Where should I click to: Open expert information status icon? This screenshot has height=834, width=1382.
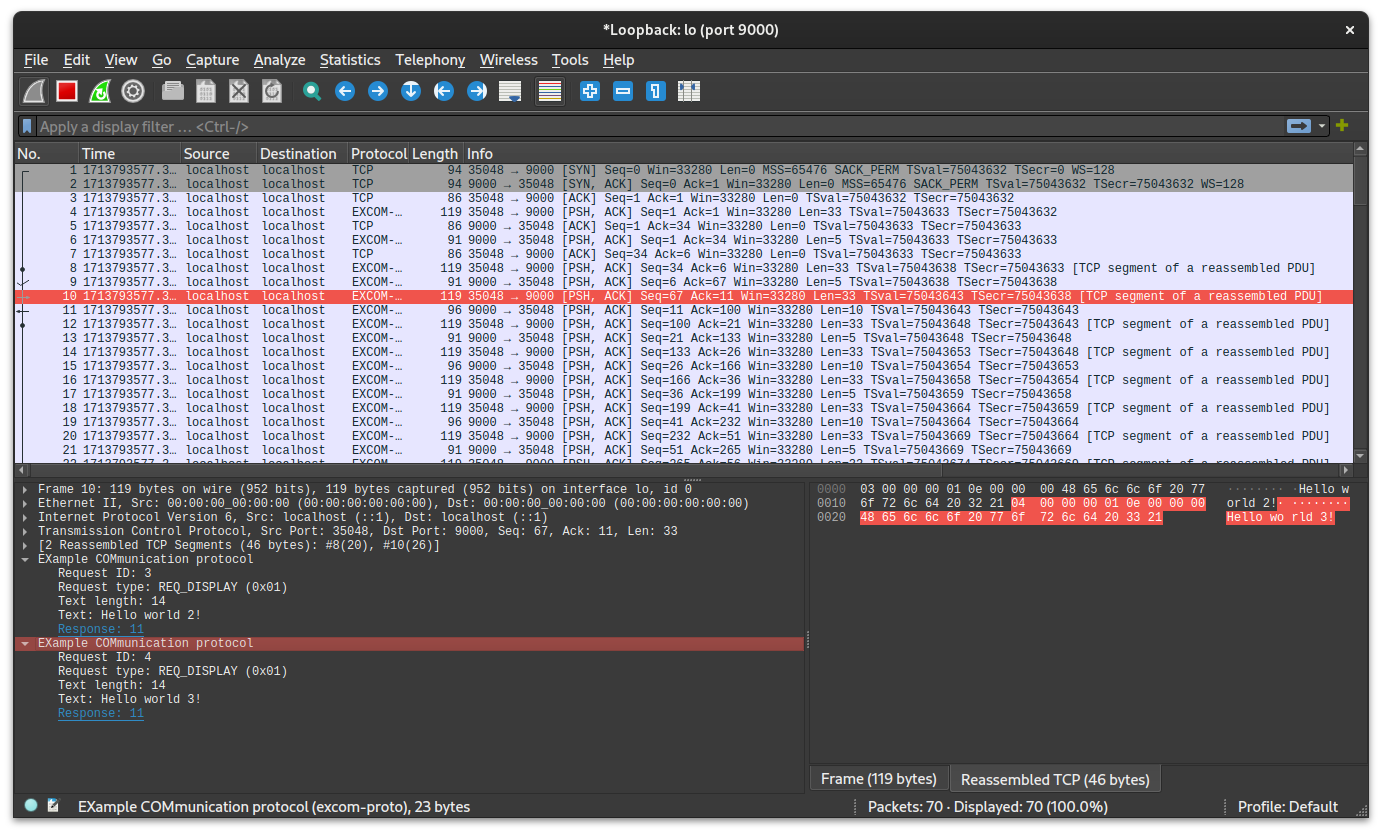pos(31,805)
